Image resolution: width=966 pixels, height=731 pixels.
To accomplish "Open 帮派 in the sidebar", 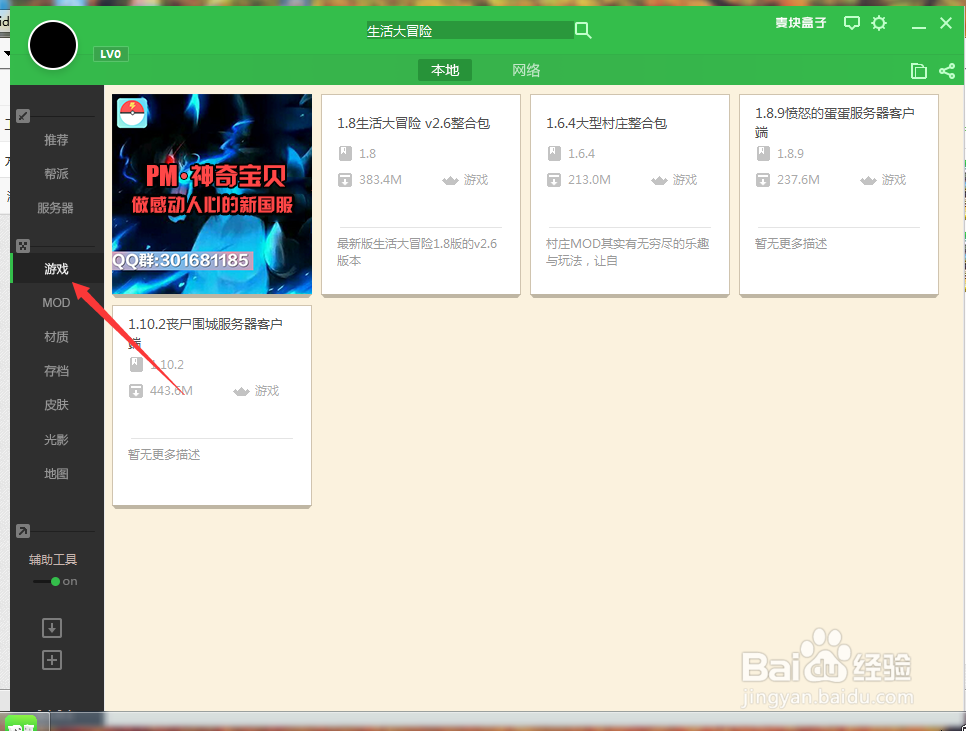I will tap(56, 174).
